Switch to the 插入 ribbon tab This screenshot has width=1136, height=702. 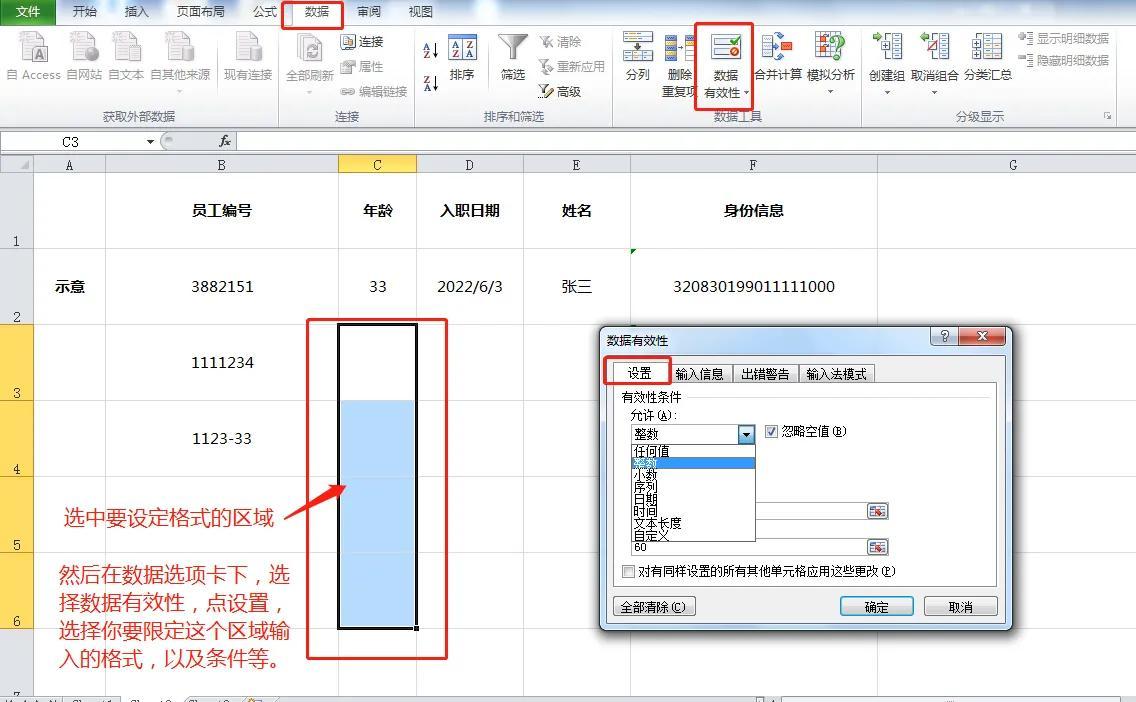pyautogui.click(x=136, y=12)
